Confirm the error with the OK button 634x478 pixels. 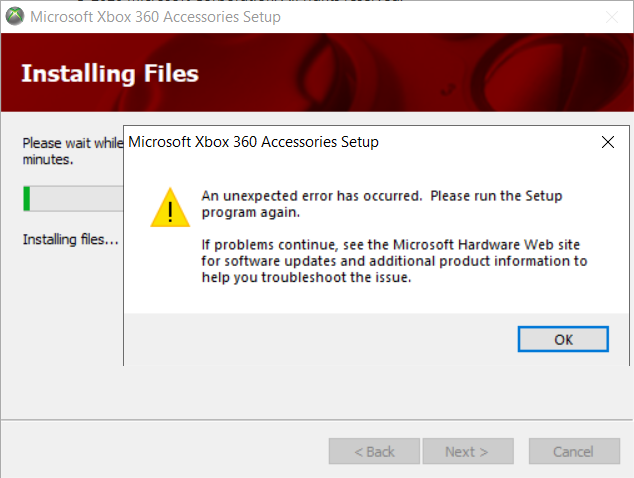coord(563,339)
